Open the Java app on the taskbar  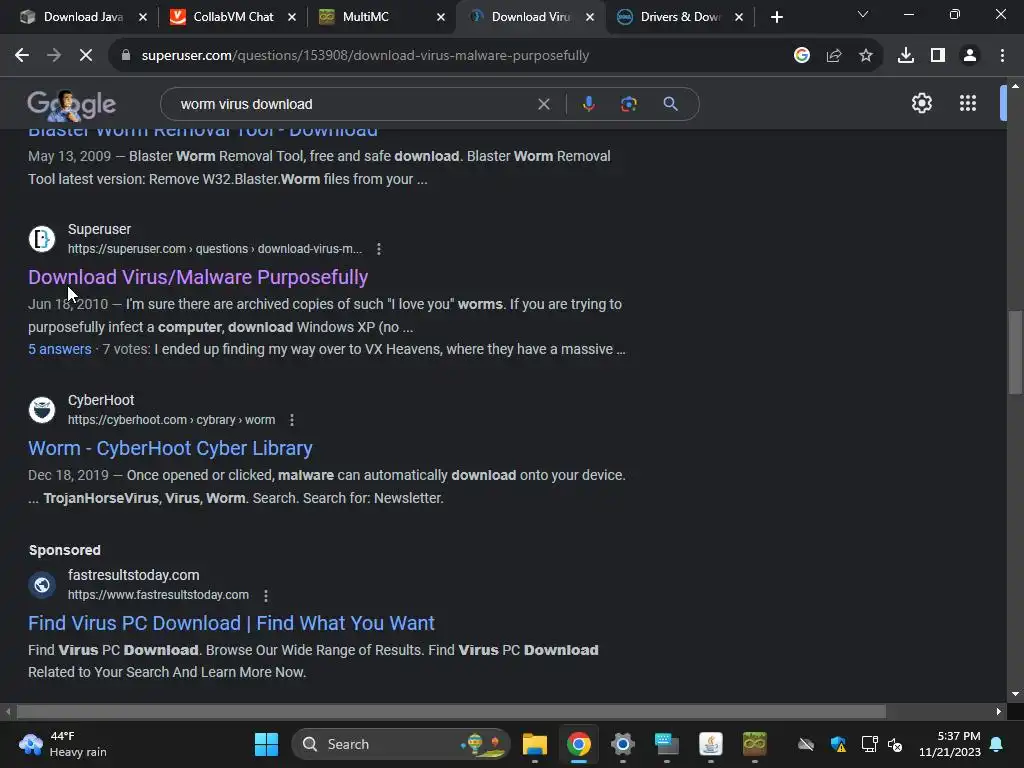pos(711,744)
